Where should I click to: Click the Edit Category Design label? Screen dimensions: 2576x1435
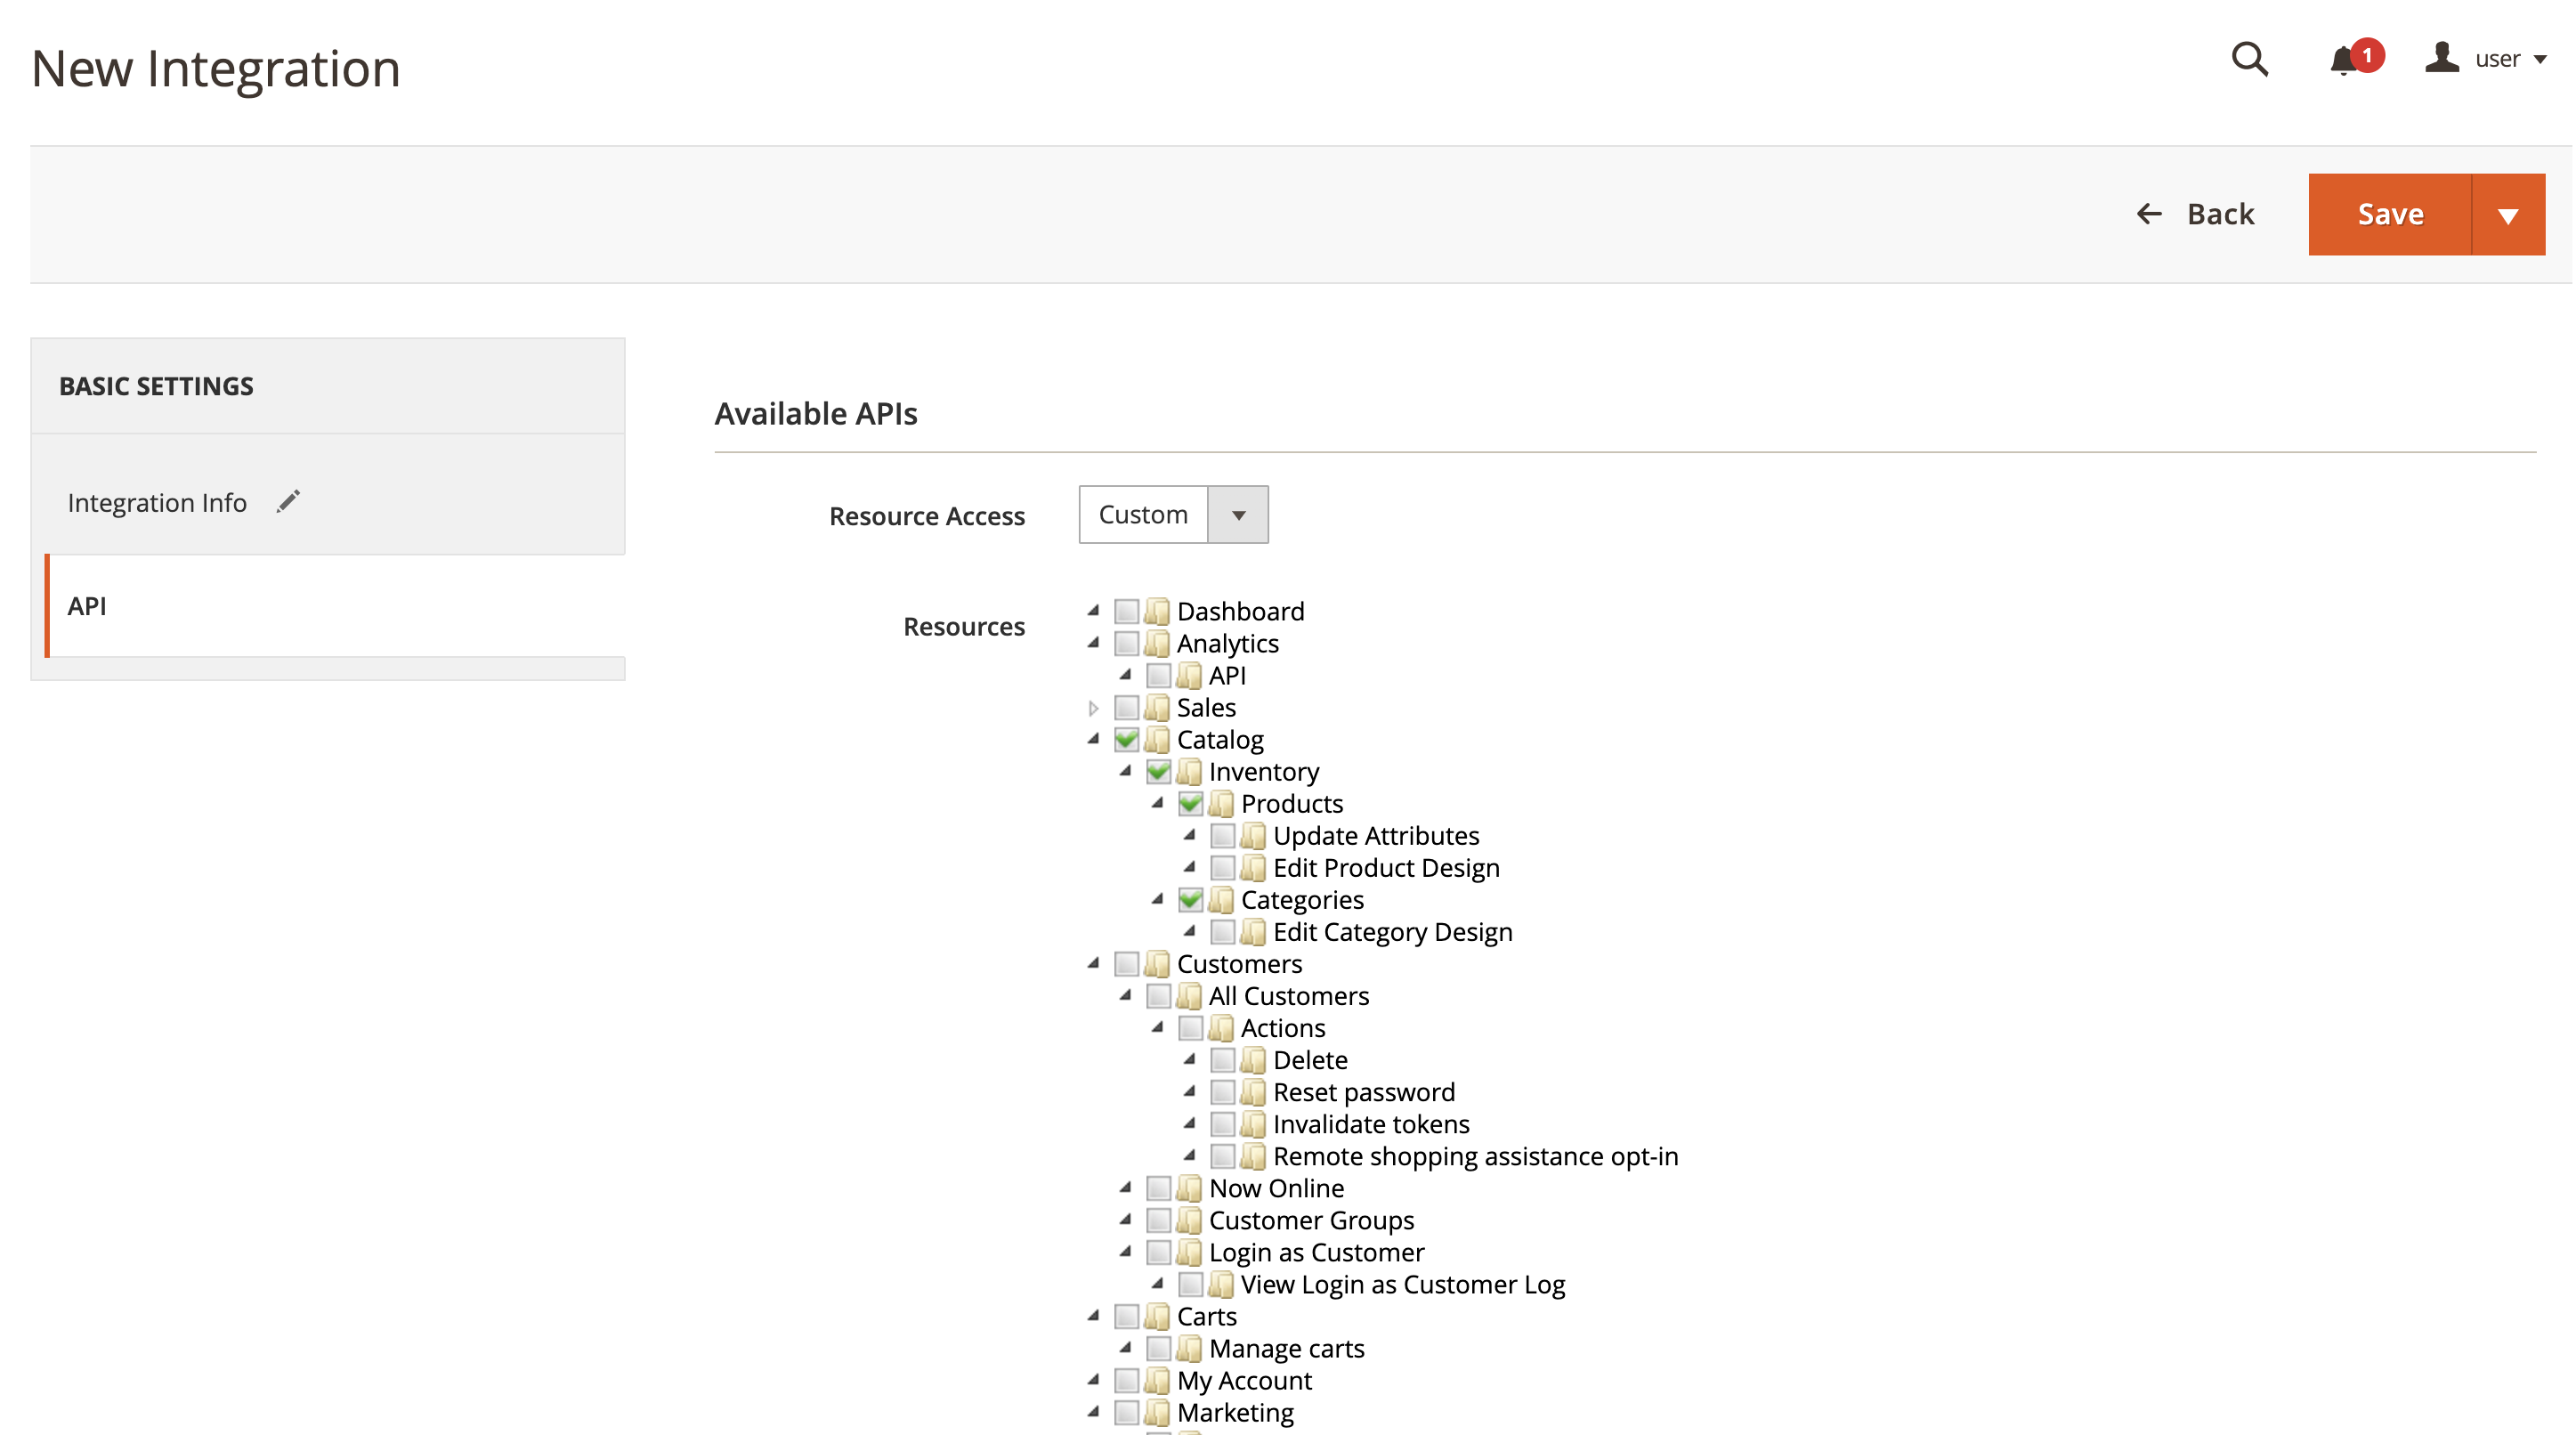pos(1392,931)
